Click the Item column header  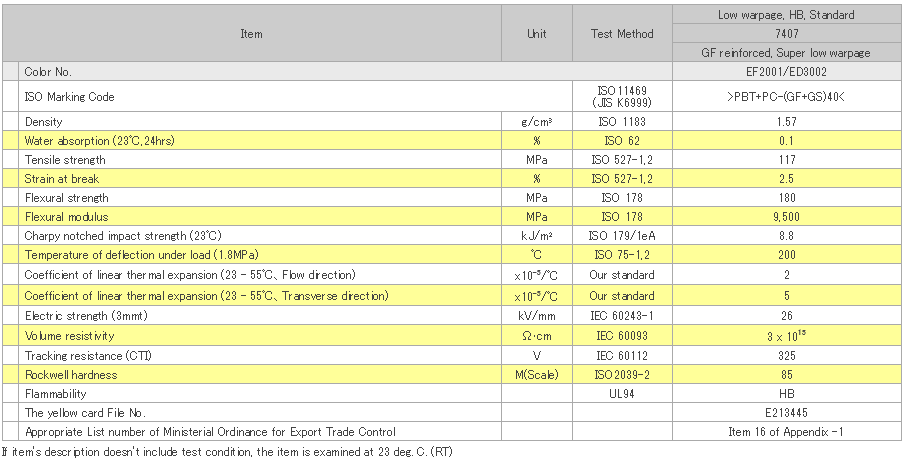[x=251, y=34]
